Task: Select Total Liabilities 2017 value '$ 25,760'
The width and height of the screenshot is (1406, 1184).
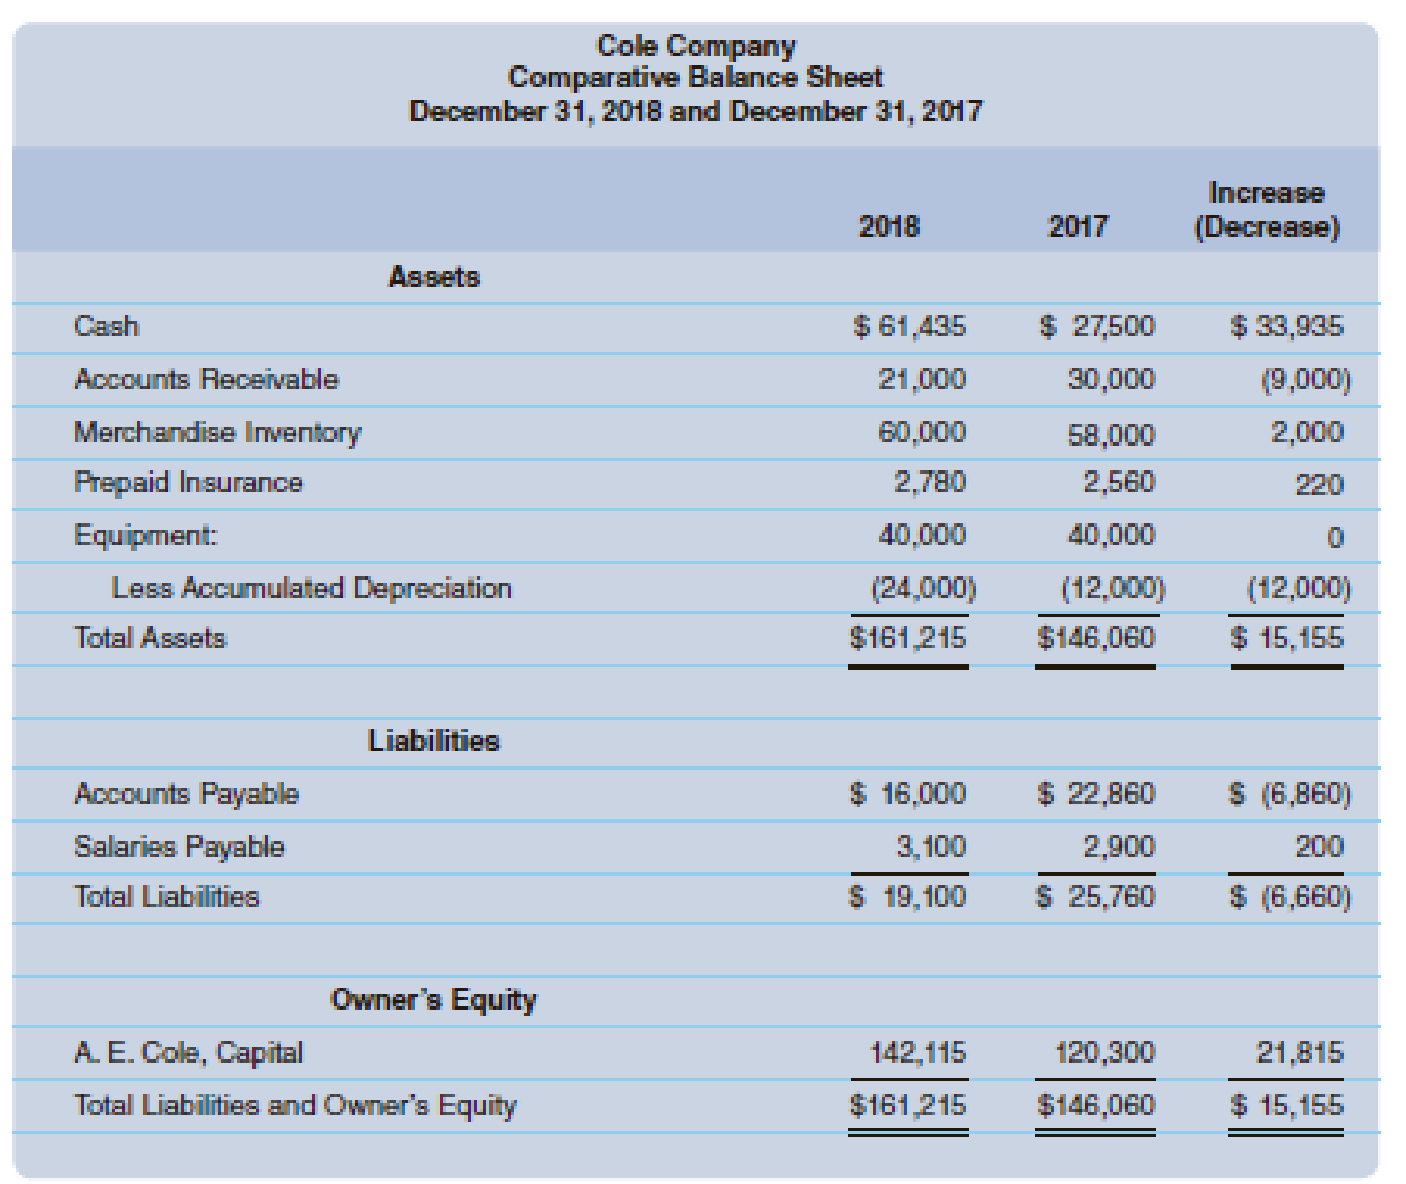Action: pos(1096,897)
